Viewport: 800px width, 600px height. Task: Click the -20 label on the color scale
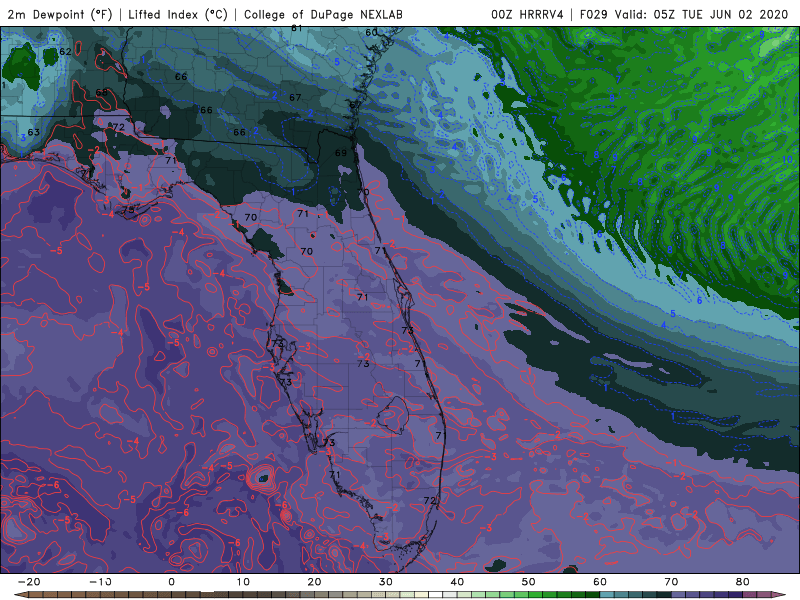29,582
